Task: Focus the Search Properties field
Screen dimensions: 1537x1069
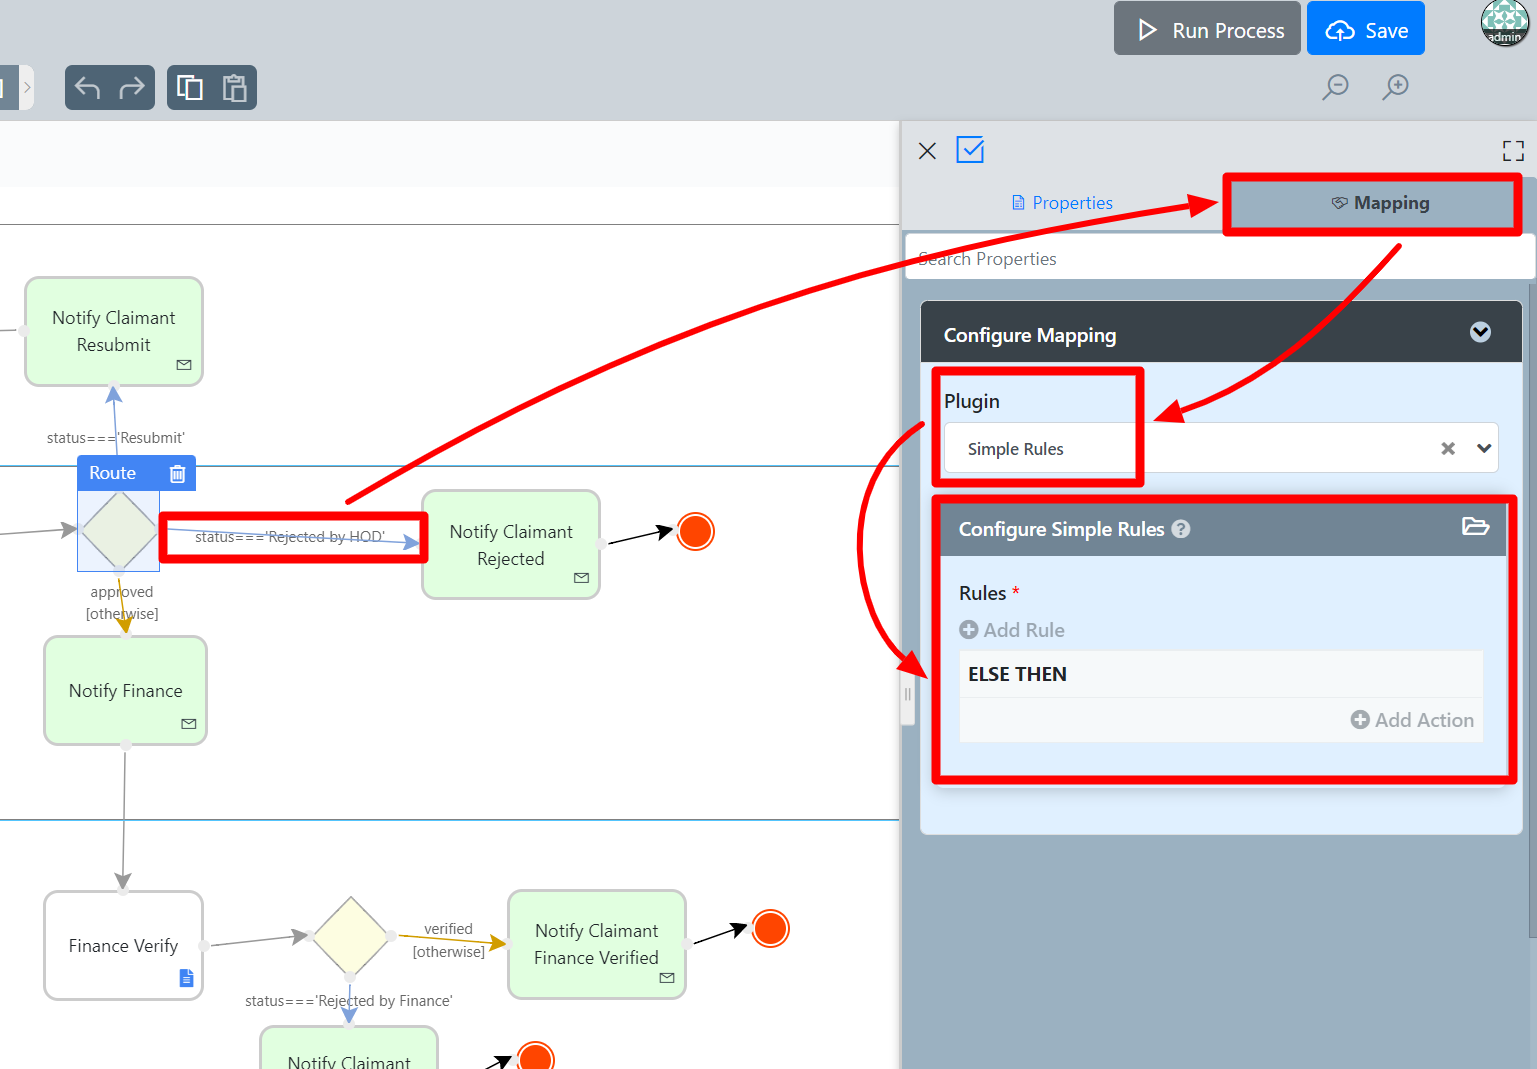Action: pyautogui.click(x=1220, y=259)
